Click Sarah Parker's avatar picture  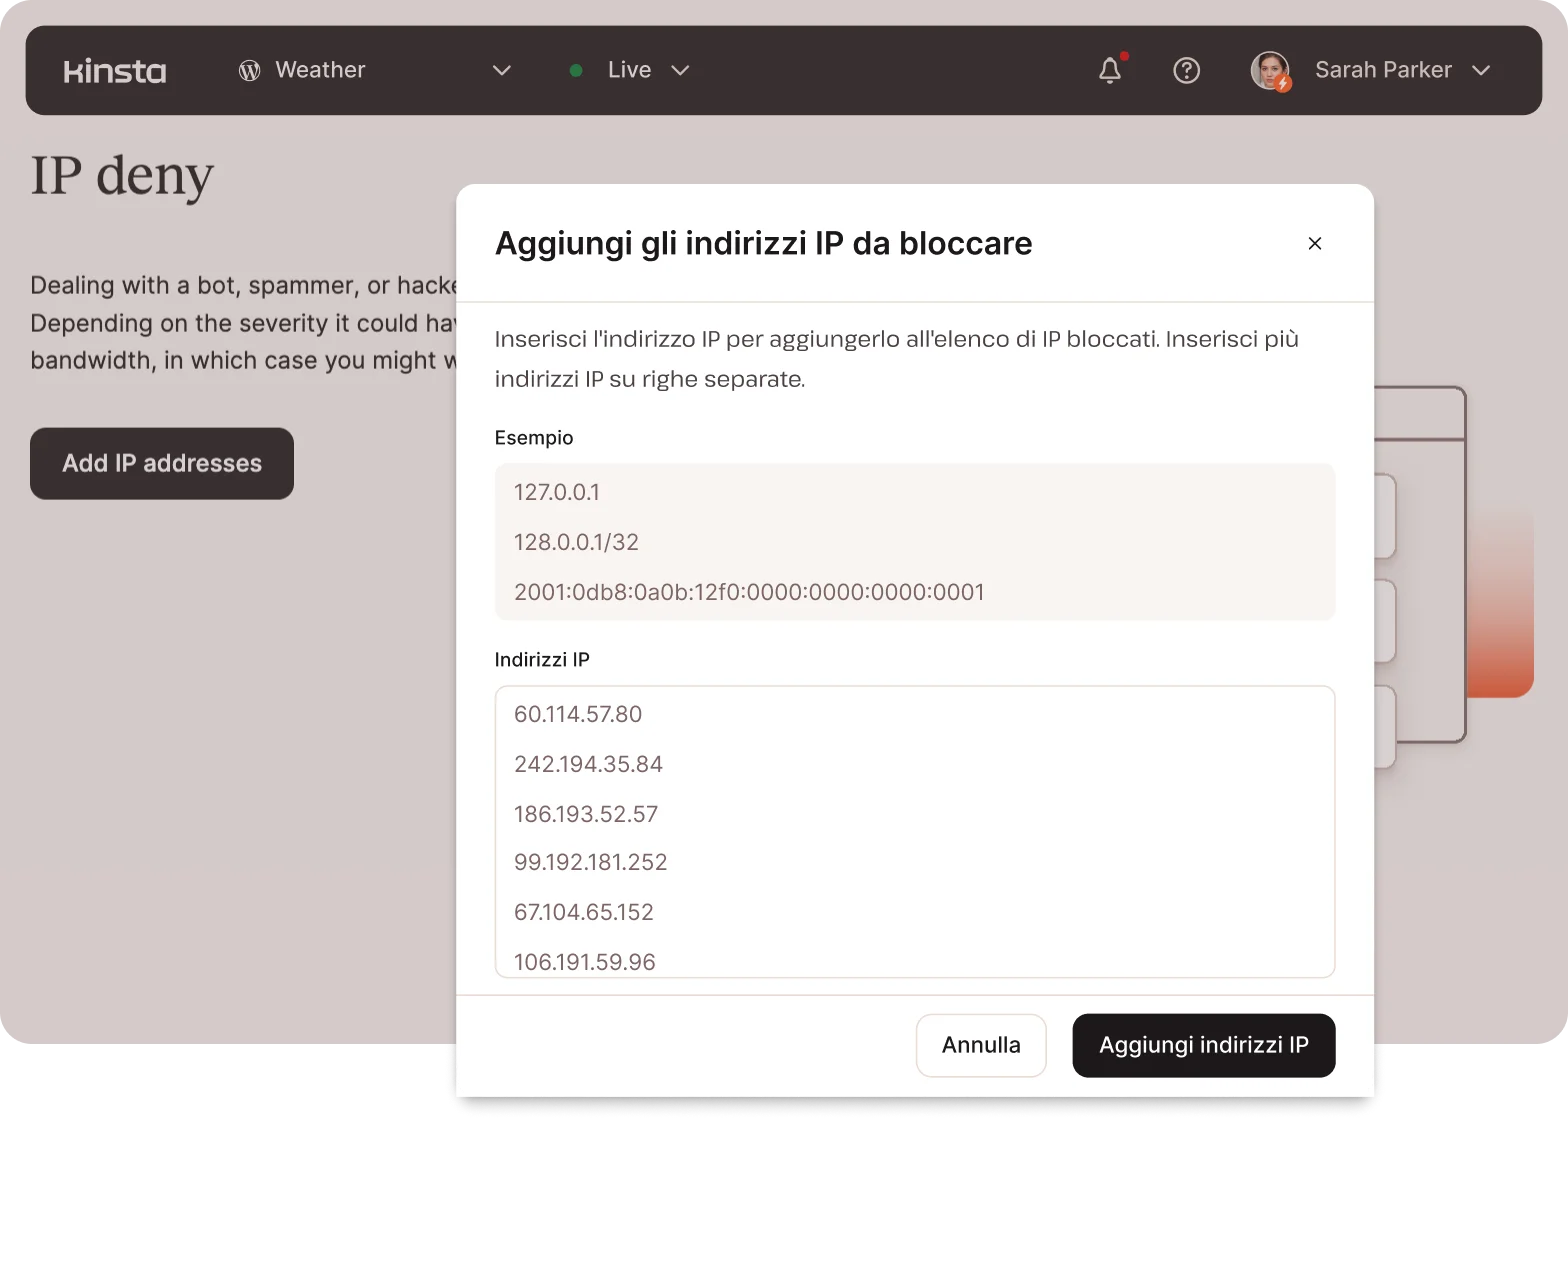click(1270, 70)
